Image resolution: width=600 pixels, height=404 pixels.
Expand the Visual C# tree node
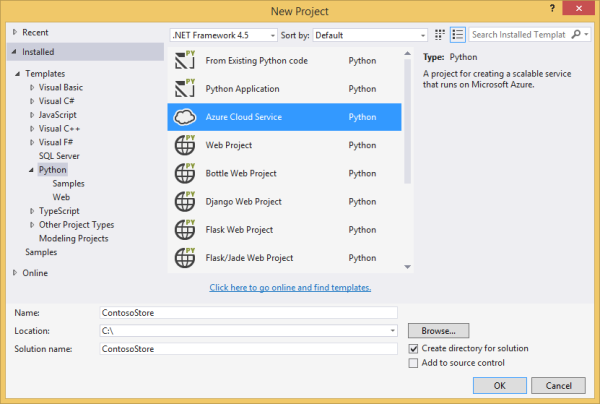point(32,101)
